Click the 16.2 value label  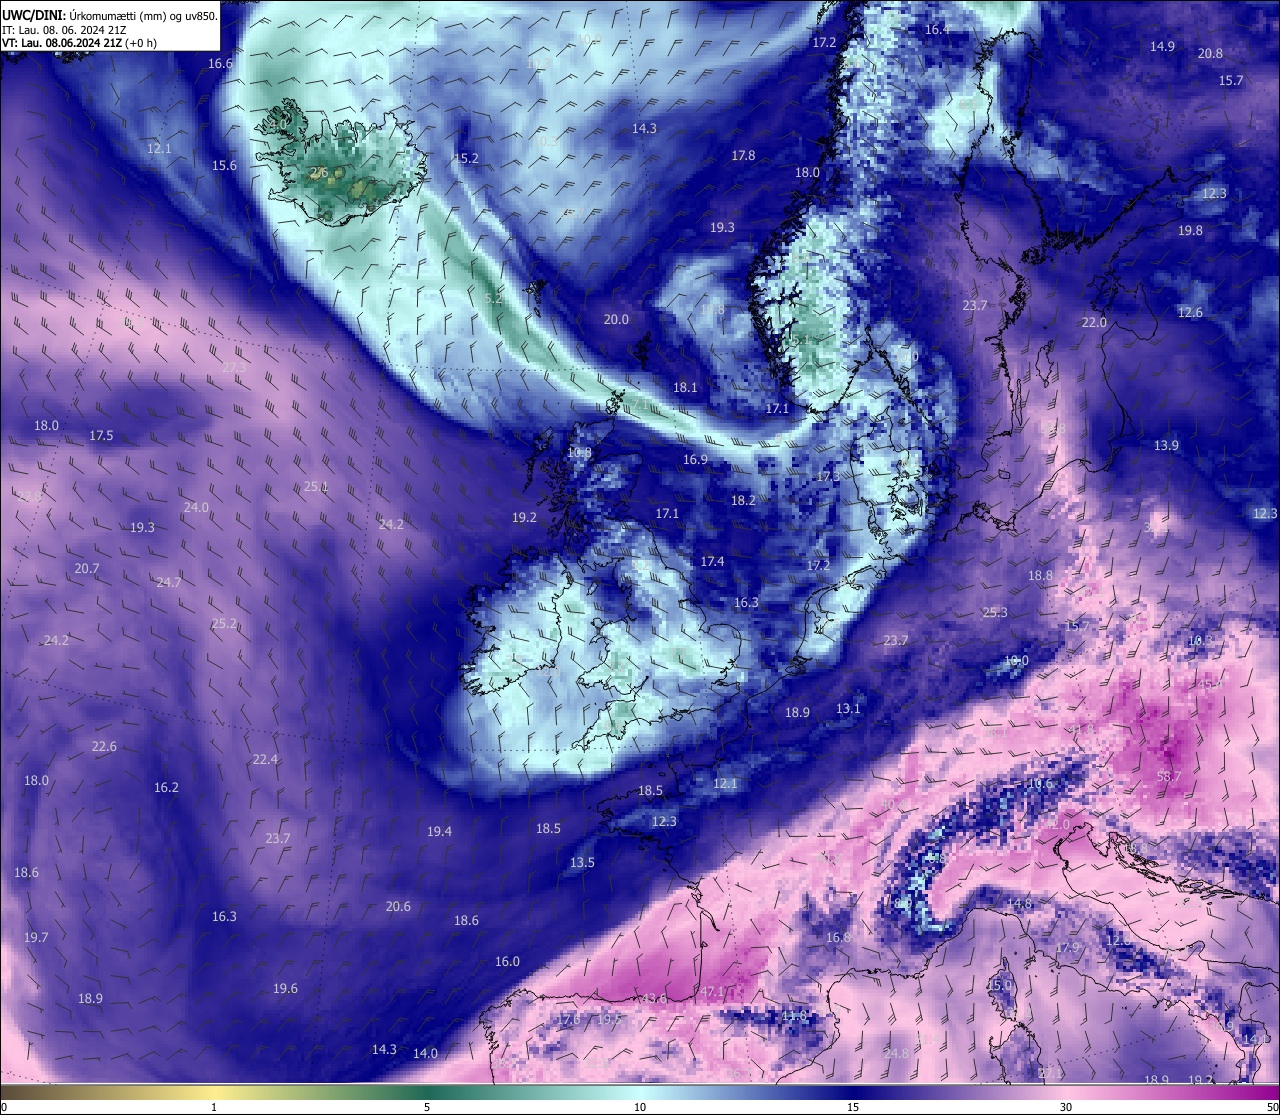click(166, 787)
